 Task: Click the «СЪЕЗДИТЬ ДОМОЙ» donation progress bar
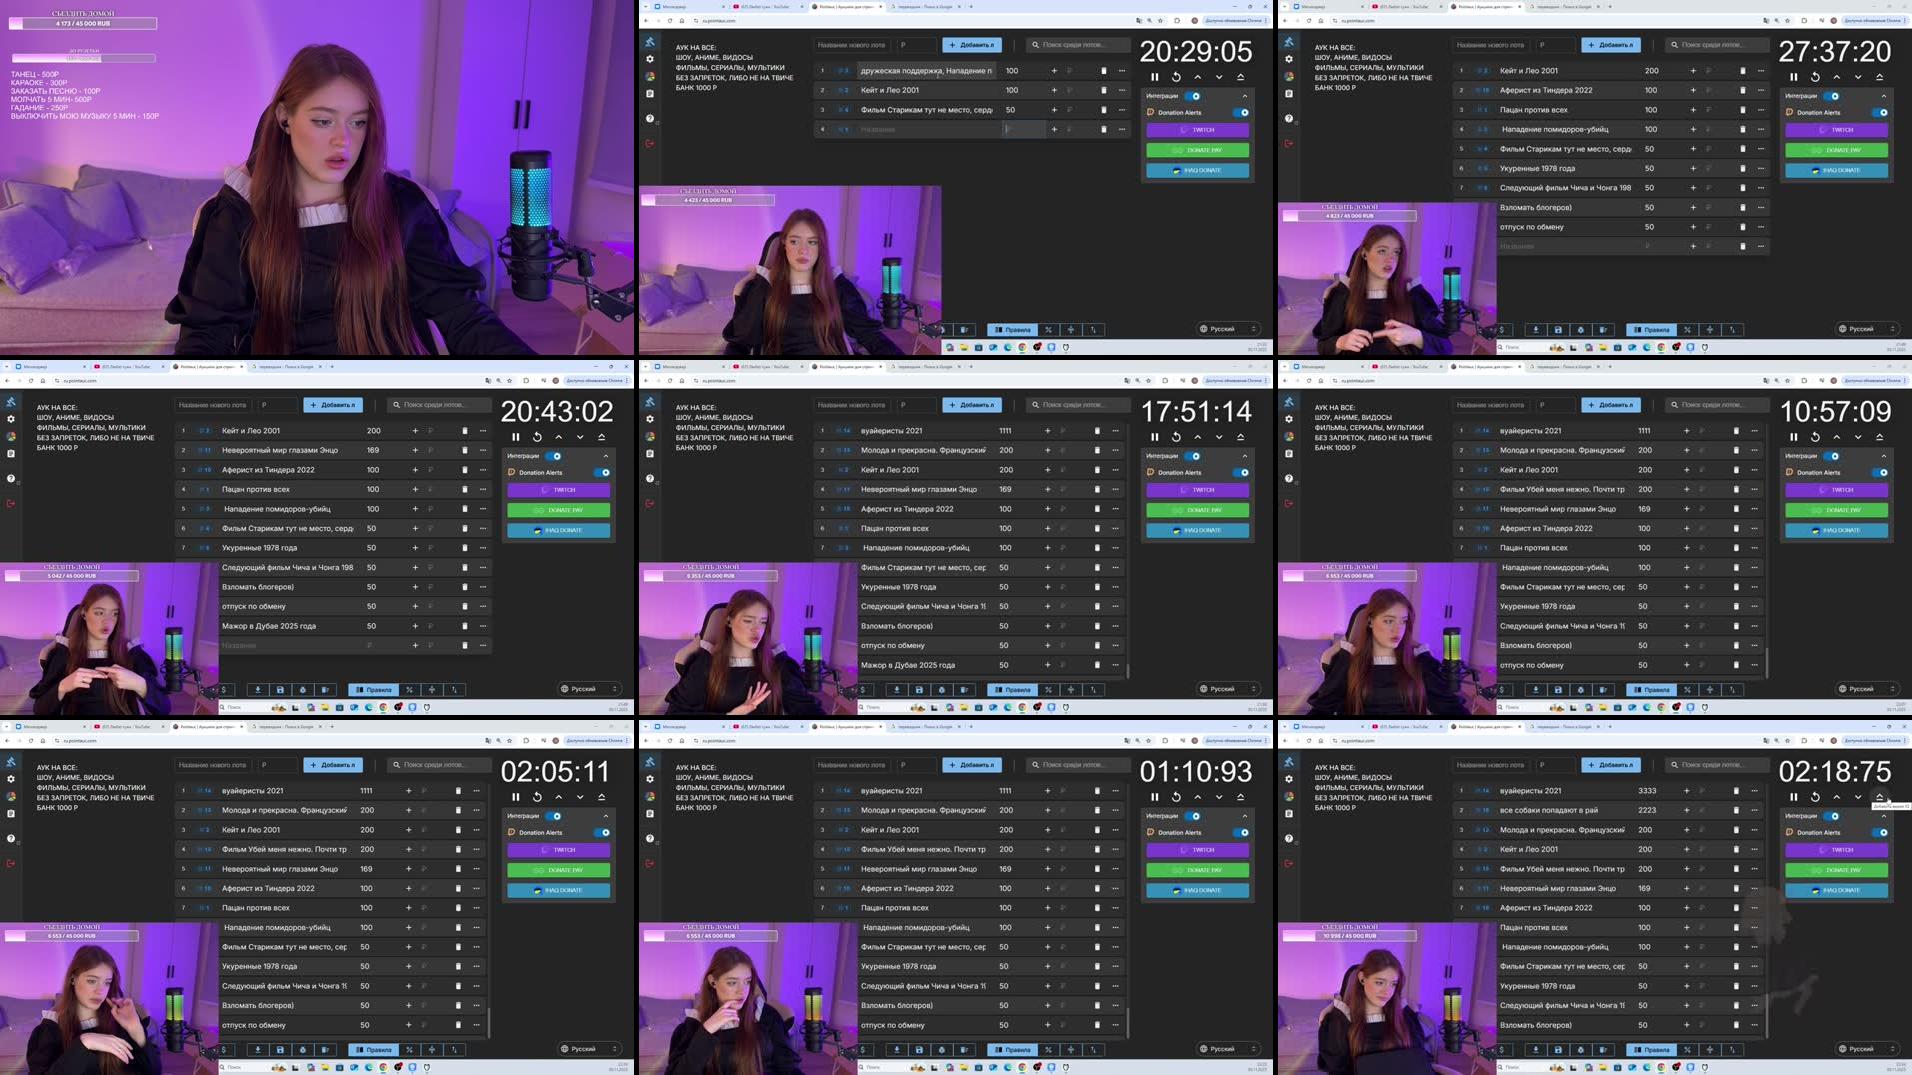(72, 575)
